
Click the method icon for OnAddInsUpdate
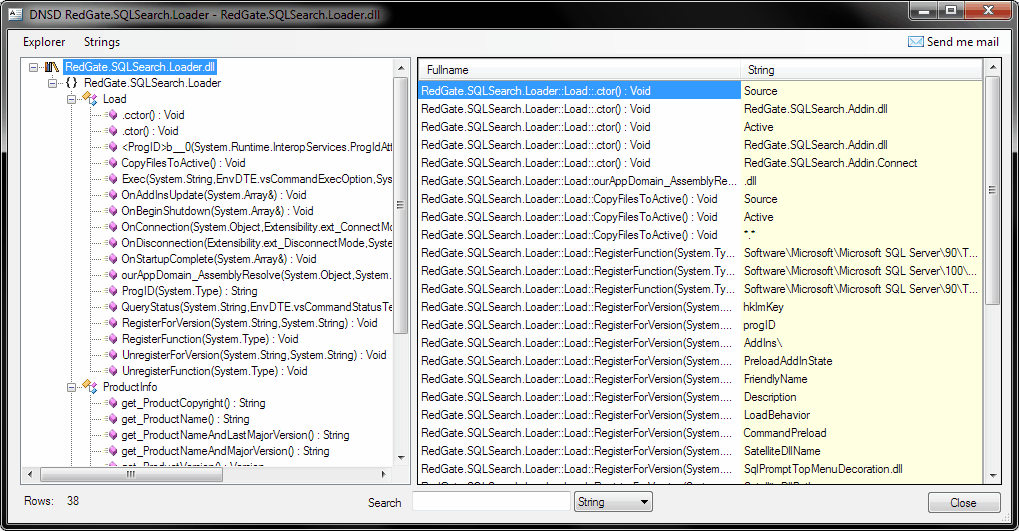click(112, 195)
